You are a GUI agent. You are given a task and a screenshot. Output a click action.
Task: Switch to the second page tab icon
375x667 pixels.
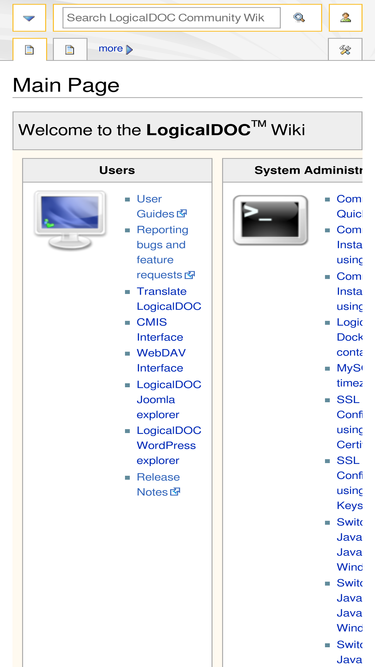point(70,50)
